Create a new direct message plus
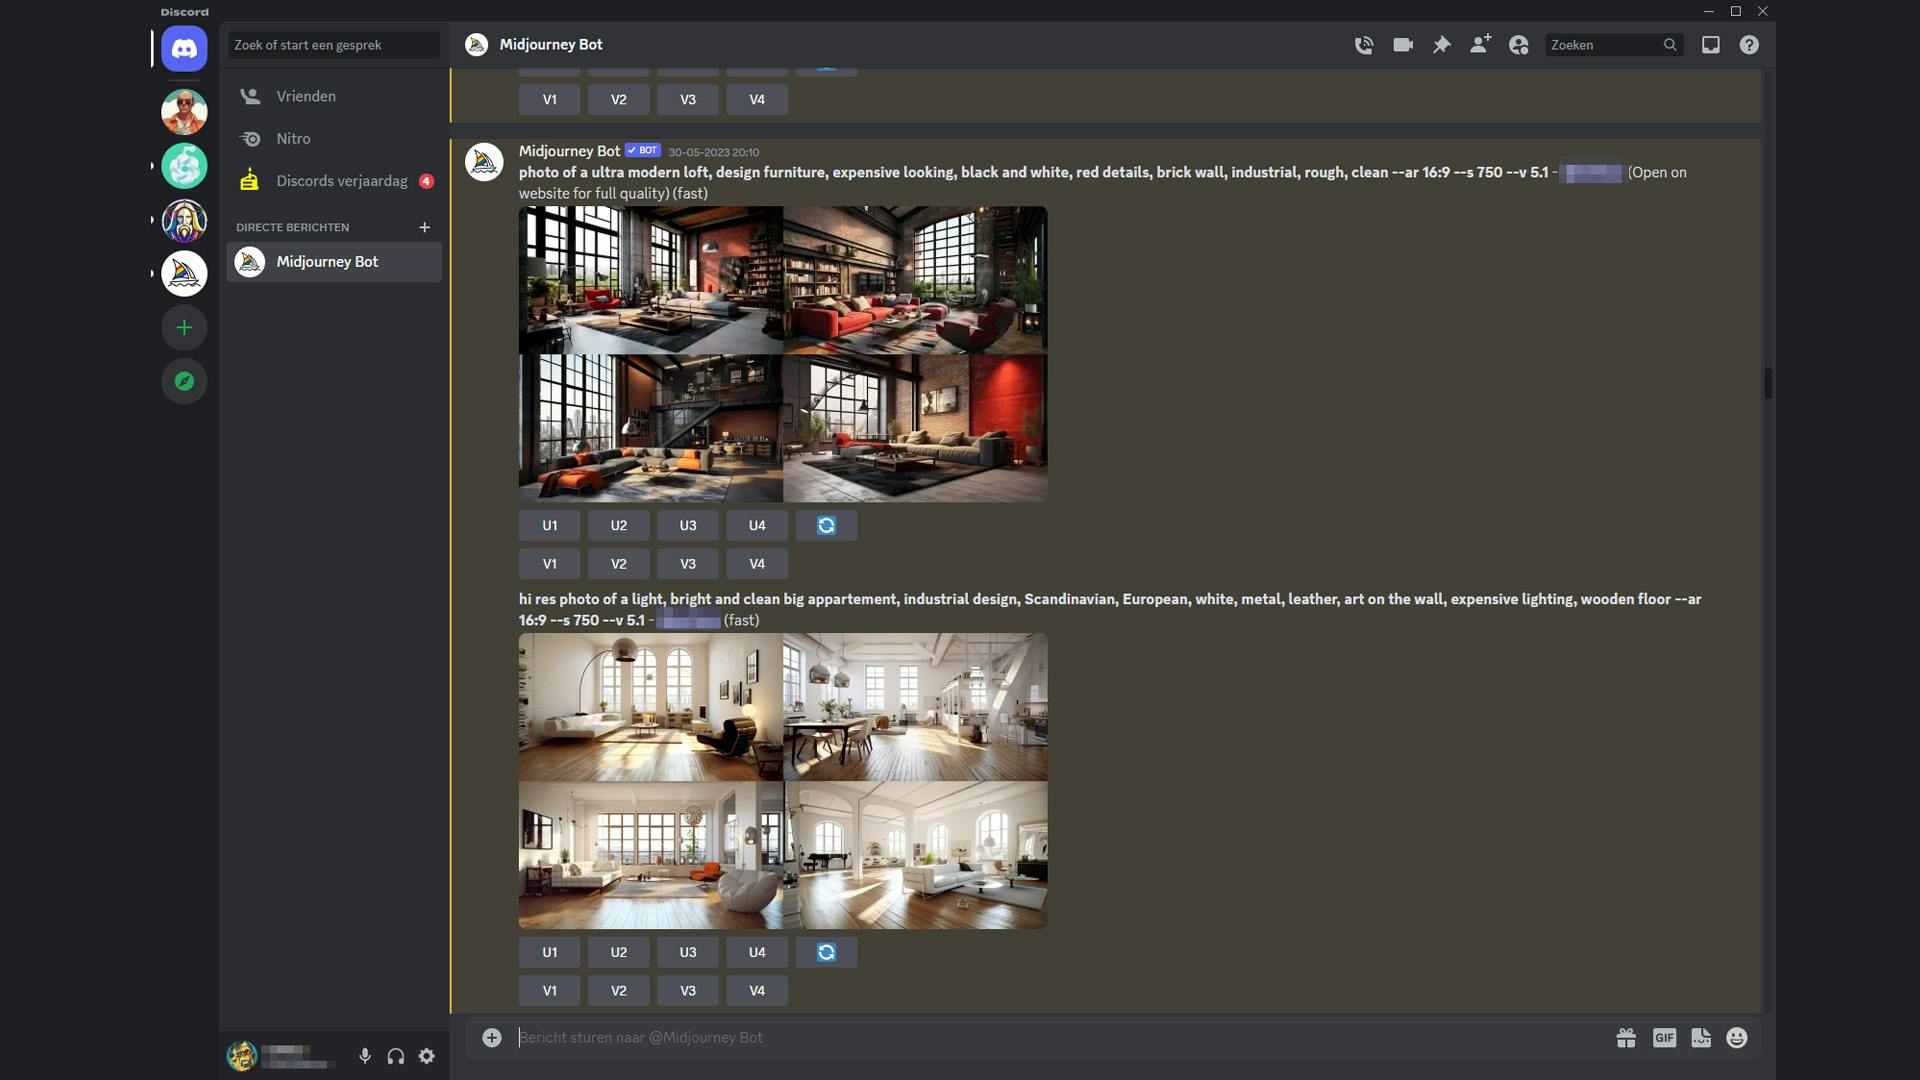1920x1080 pixels. (424, 227)
